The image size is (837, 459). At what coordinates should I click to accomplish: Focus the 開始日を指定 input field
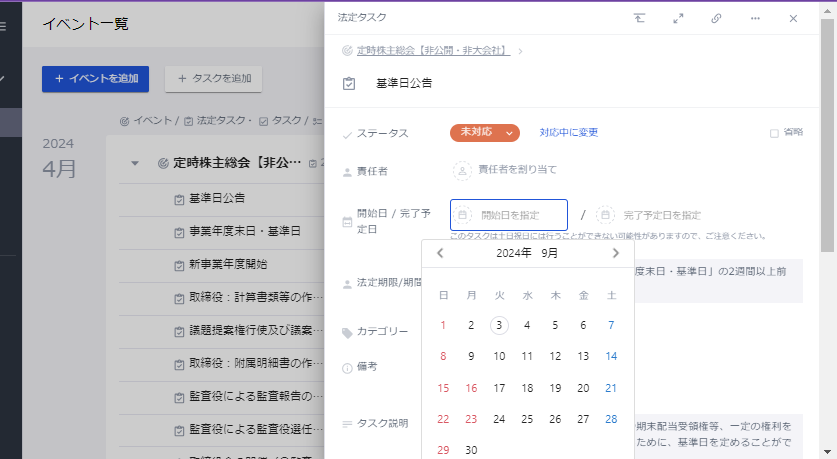pos(509,215)
